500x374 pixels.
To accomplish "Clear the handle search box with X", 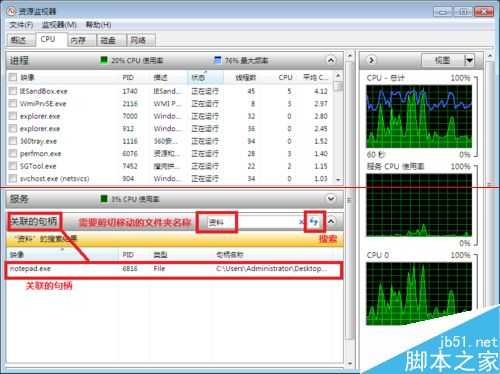I will pos(301,222).
